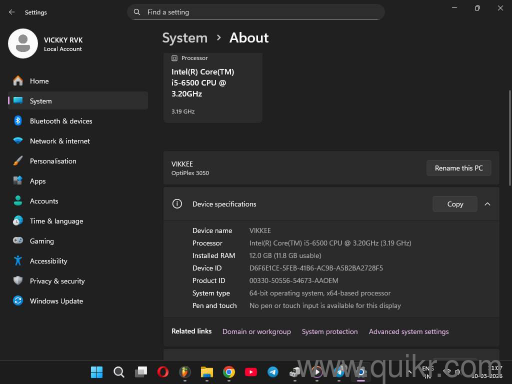This screenshot has width=512, height=384.
Task: Click the vertical scrollbar of the About page
Action: click(x=510, y=137)
